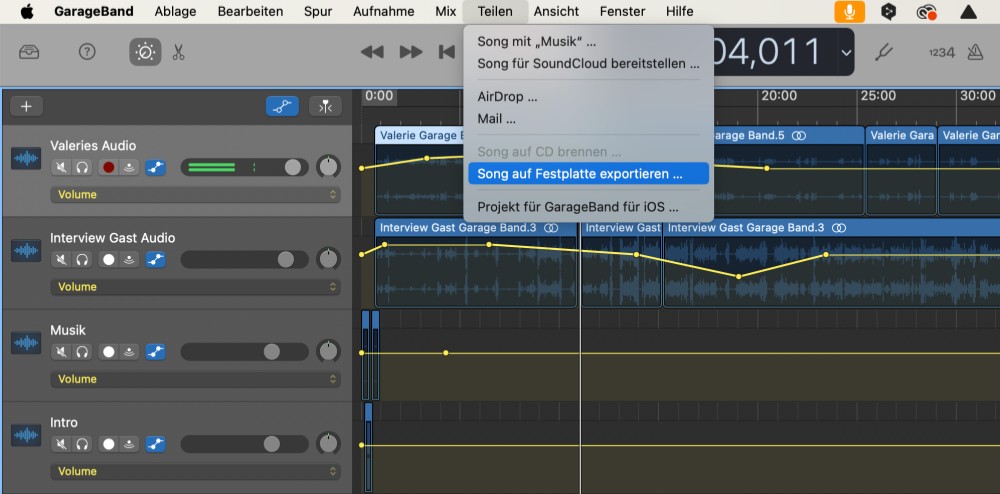
Task: Open the Apple menu
Action: [27, 11]
